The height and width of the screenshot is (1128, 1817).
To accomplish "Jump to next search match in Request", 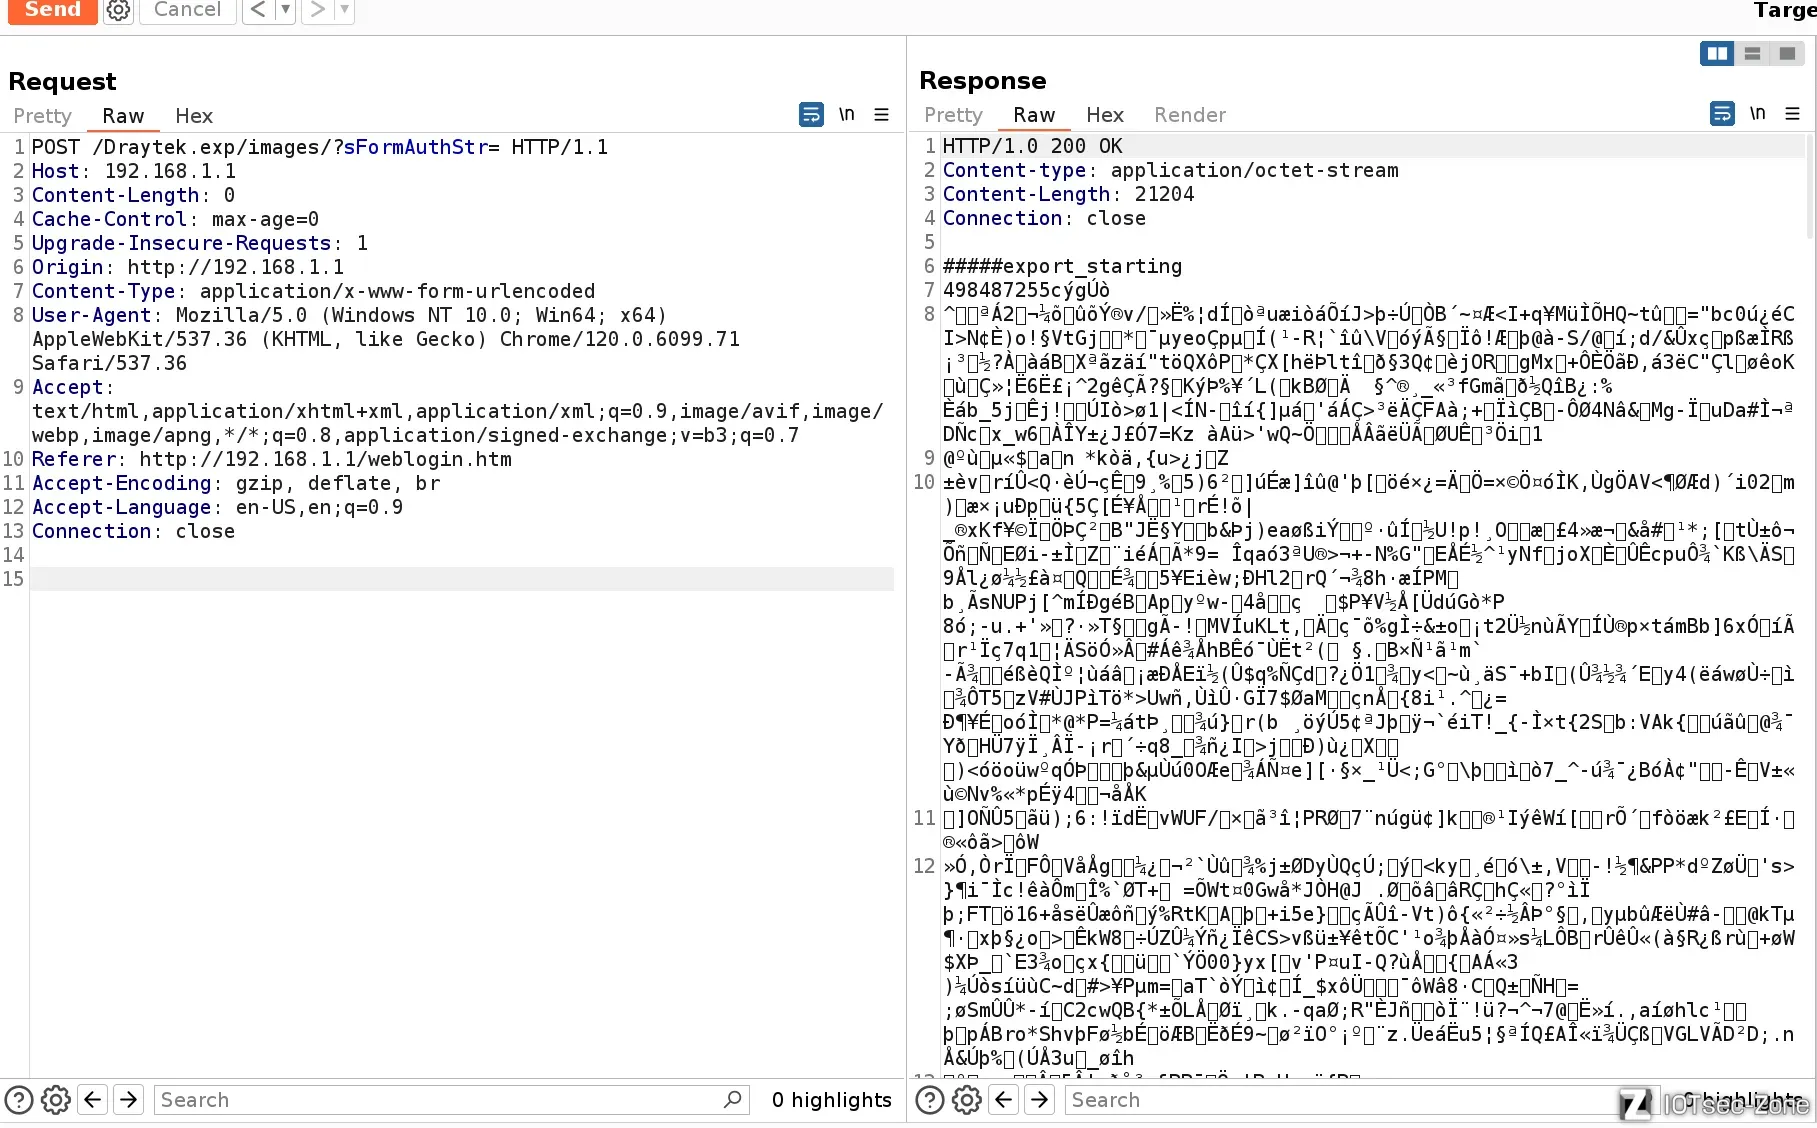I will (129, 1100).
